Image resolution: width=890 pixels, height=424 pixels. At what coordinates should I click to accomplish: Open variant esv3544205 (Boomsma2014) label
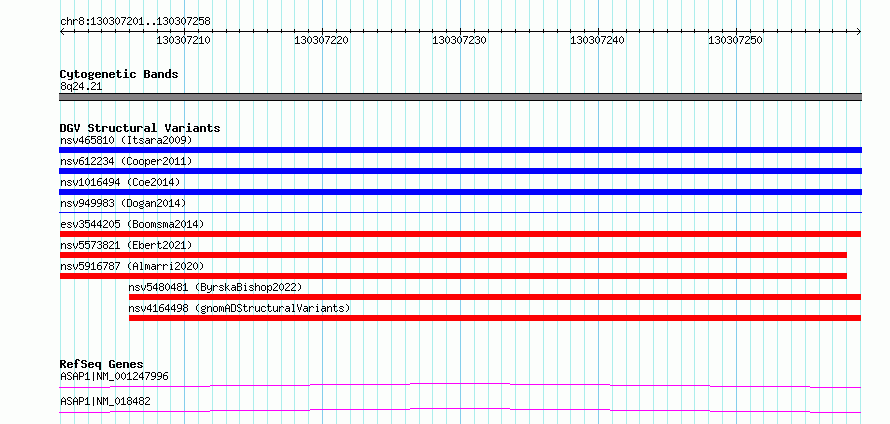(132, 224)
